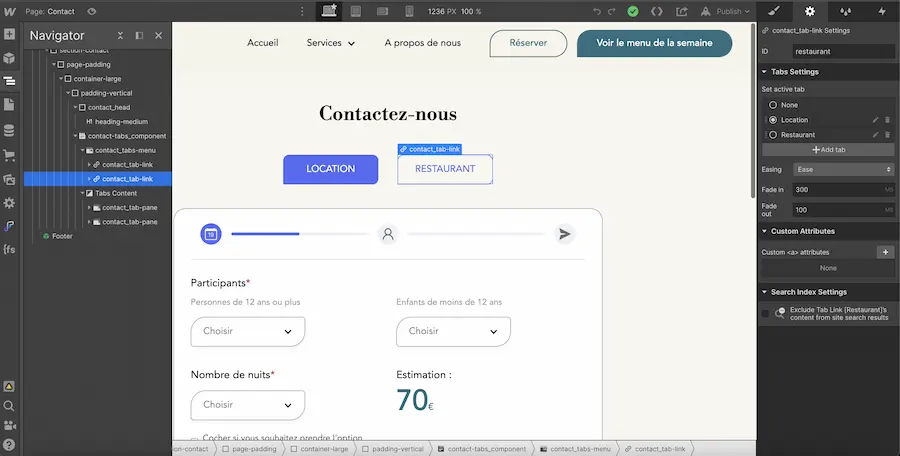Close the Navigator panel
This screenshot has height=456, width=900.
159,36
